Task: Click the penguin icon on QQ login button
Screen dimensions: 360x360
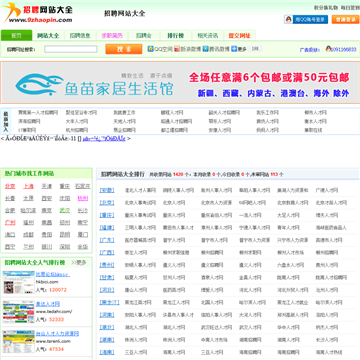Action: click(289, 19)
